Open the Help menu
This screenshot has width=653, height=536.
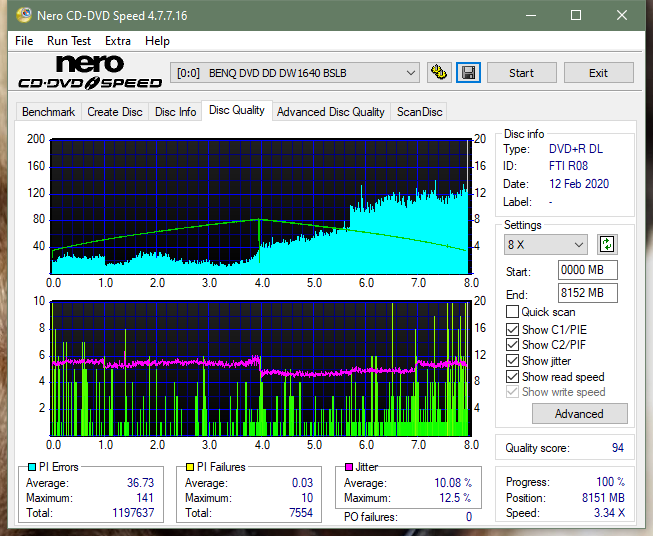tap(157, 41)
